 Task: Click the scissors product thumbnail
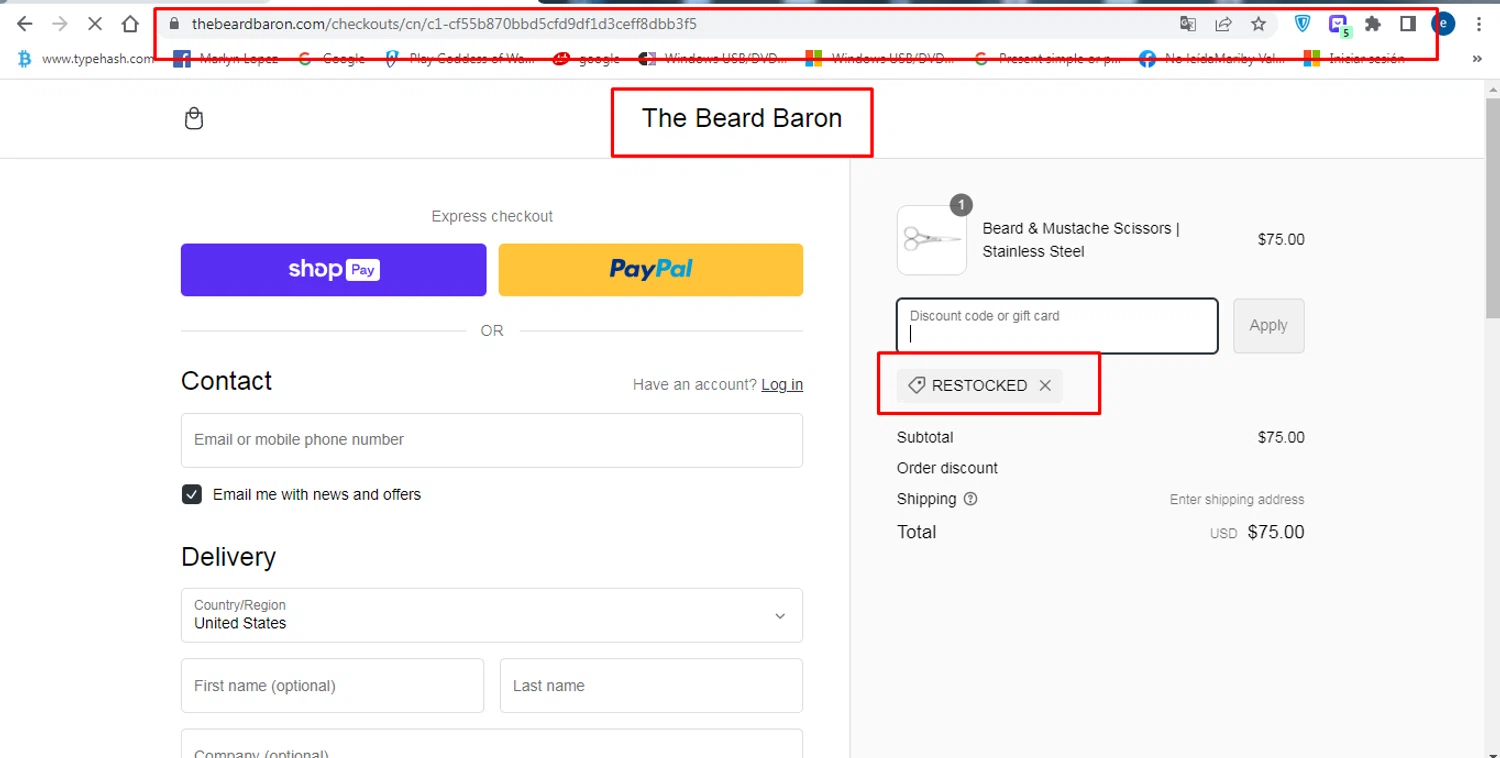pyautogui.click(x=932, y=240)
